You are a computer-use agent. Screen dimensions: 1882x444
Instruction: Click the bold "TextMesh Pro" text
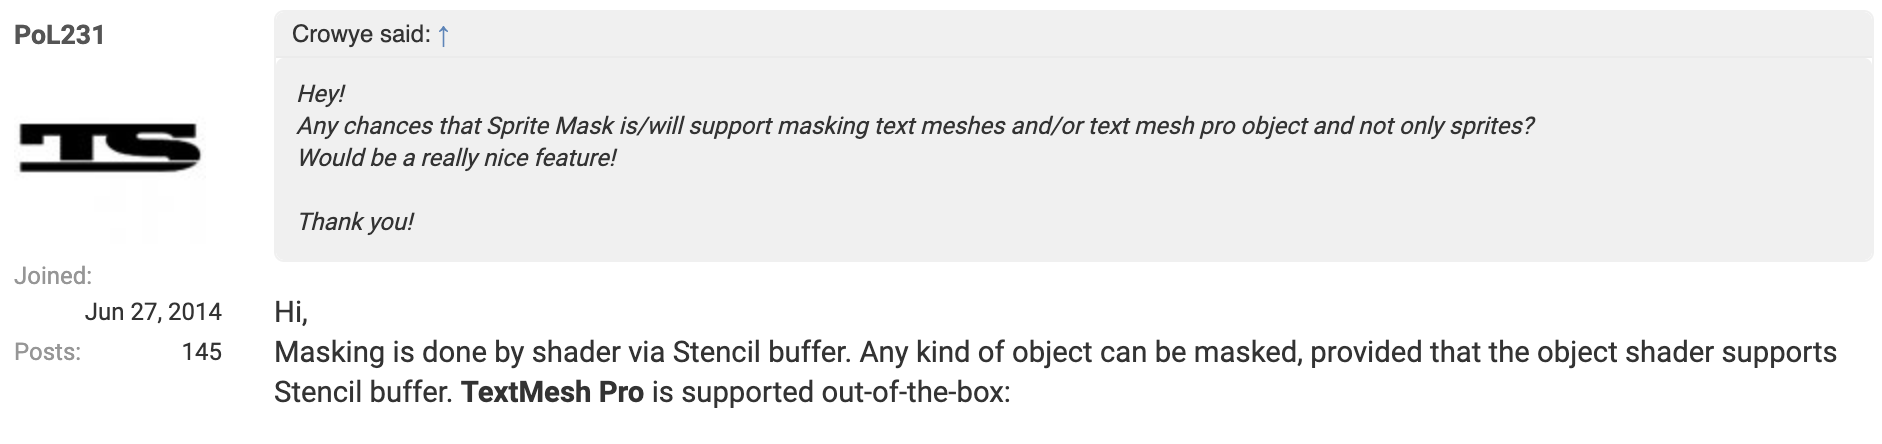coord(552,392)
